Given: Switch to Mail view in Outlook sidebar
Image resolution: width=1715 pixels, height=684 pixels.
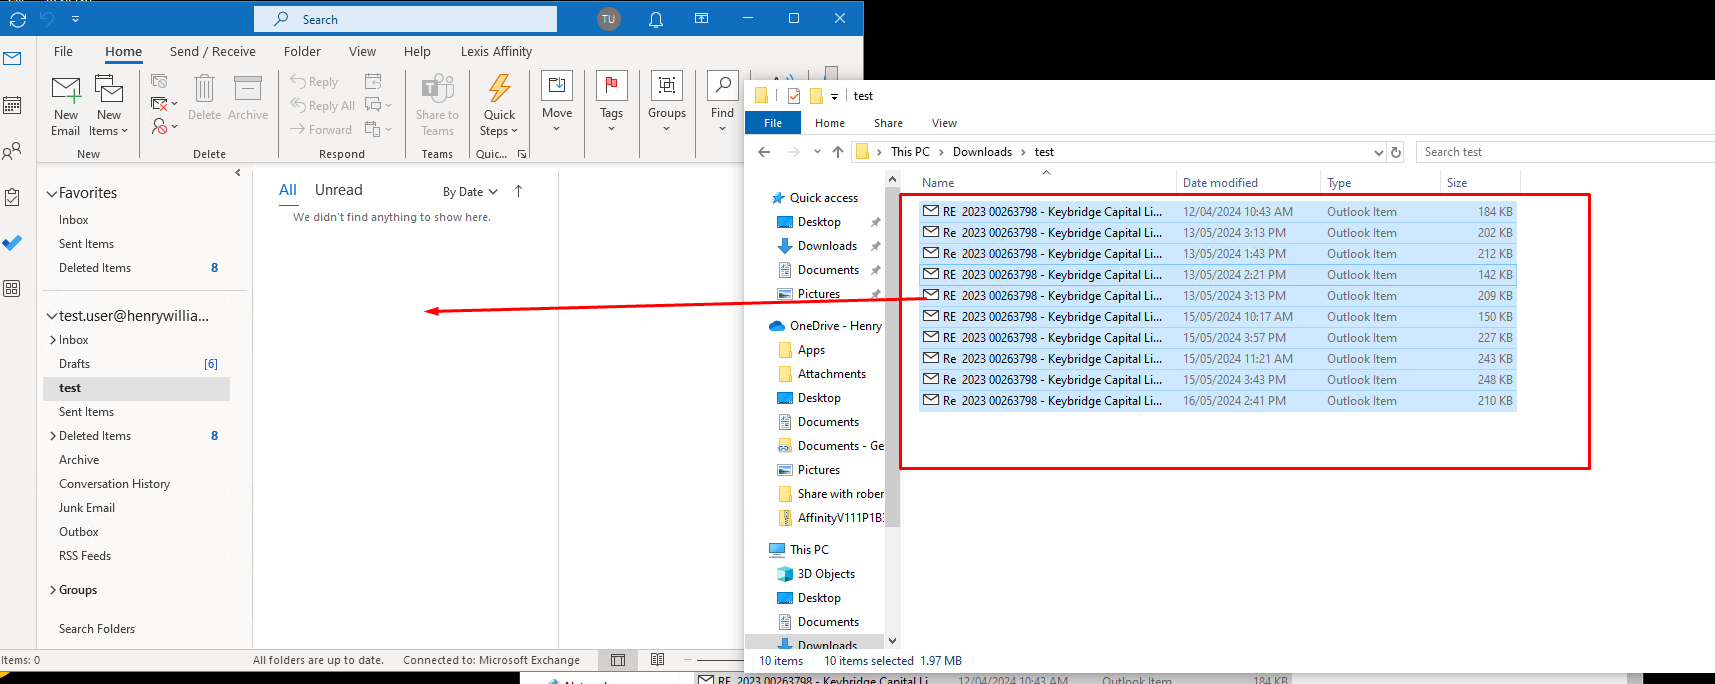Looking at the screenshot, I should click(x=12, y=59).
